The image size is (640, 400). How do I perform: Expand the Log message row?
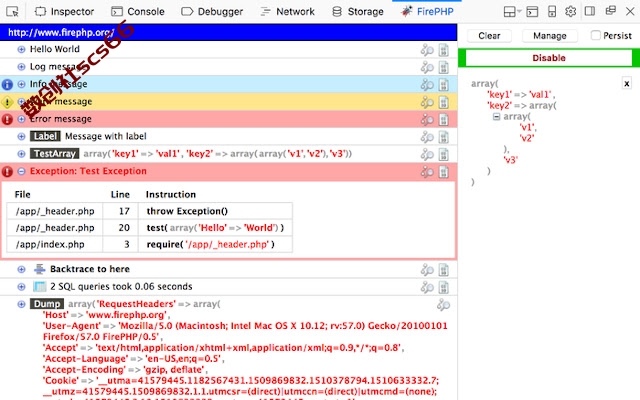(x=21, y=67)
